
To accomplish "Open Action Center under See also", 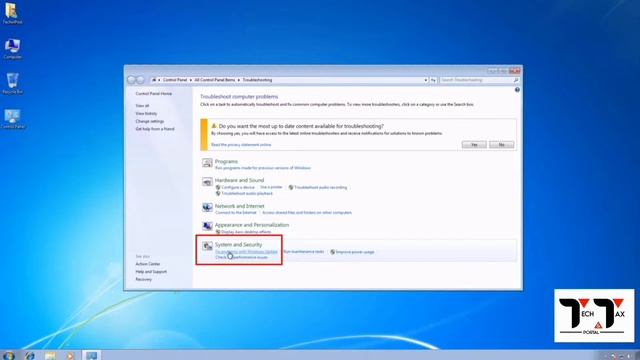I will tap(148, 264).
